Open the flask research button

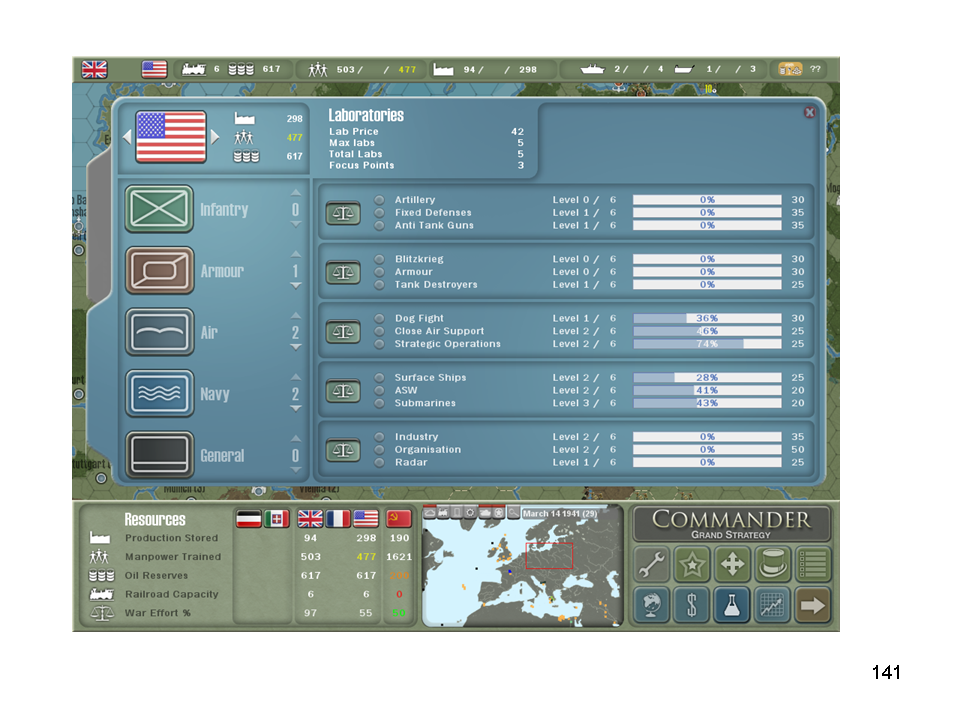731,605
